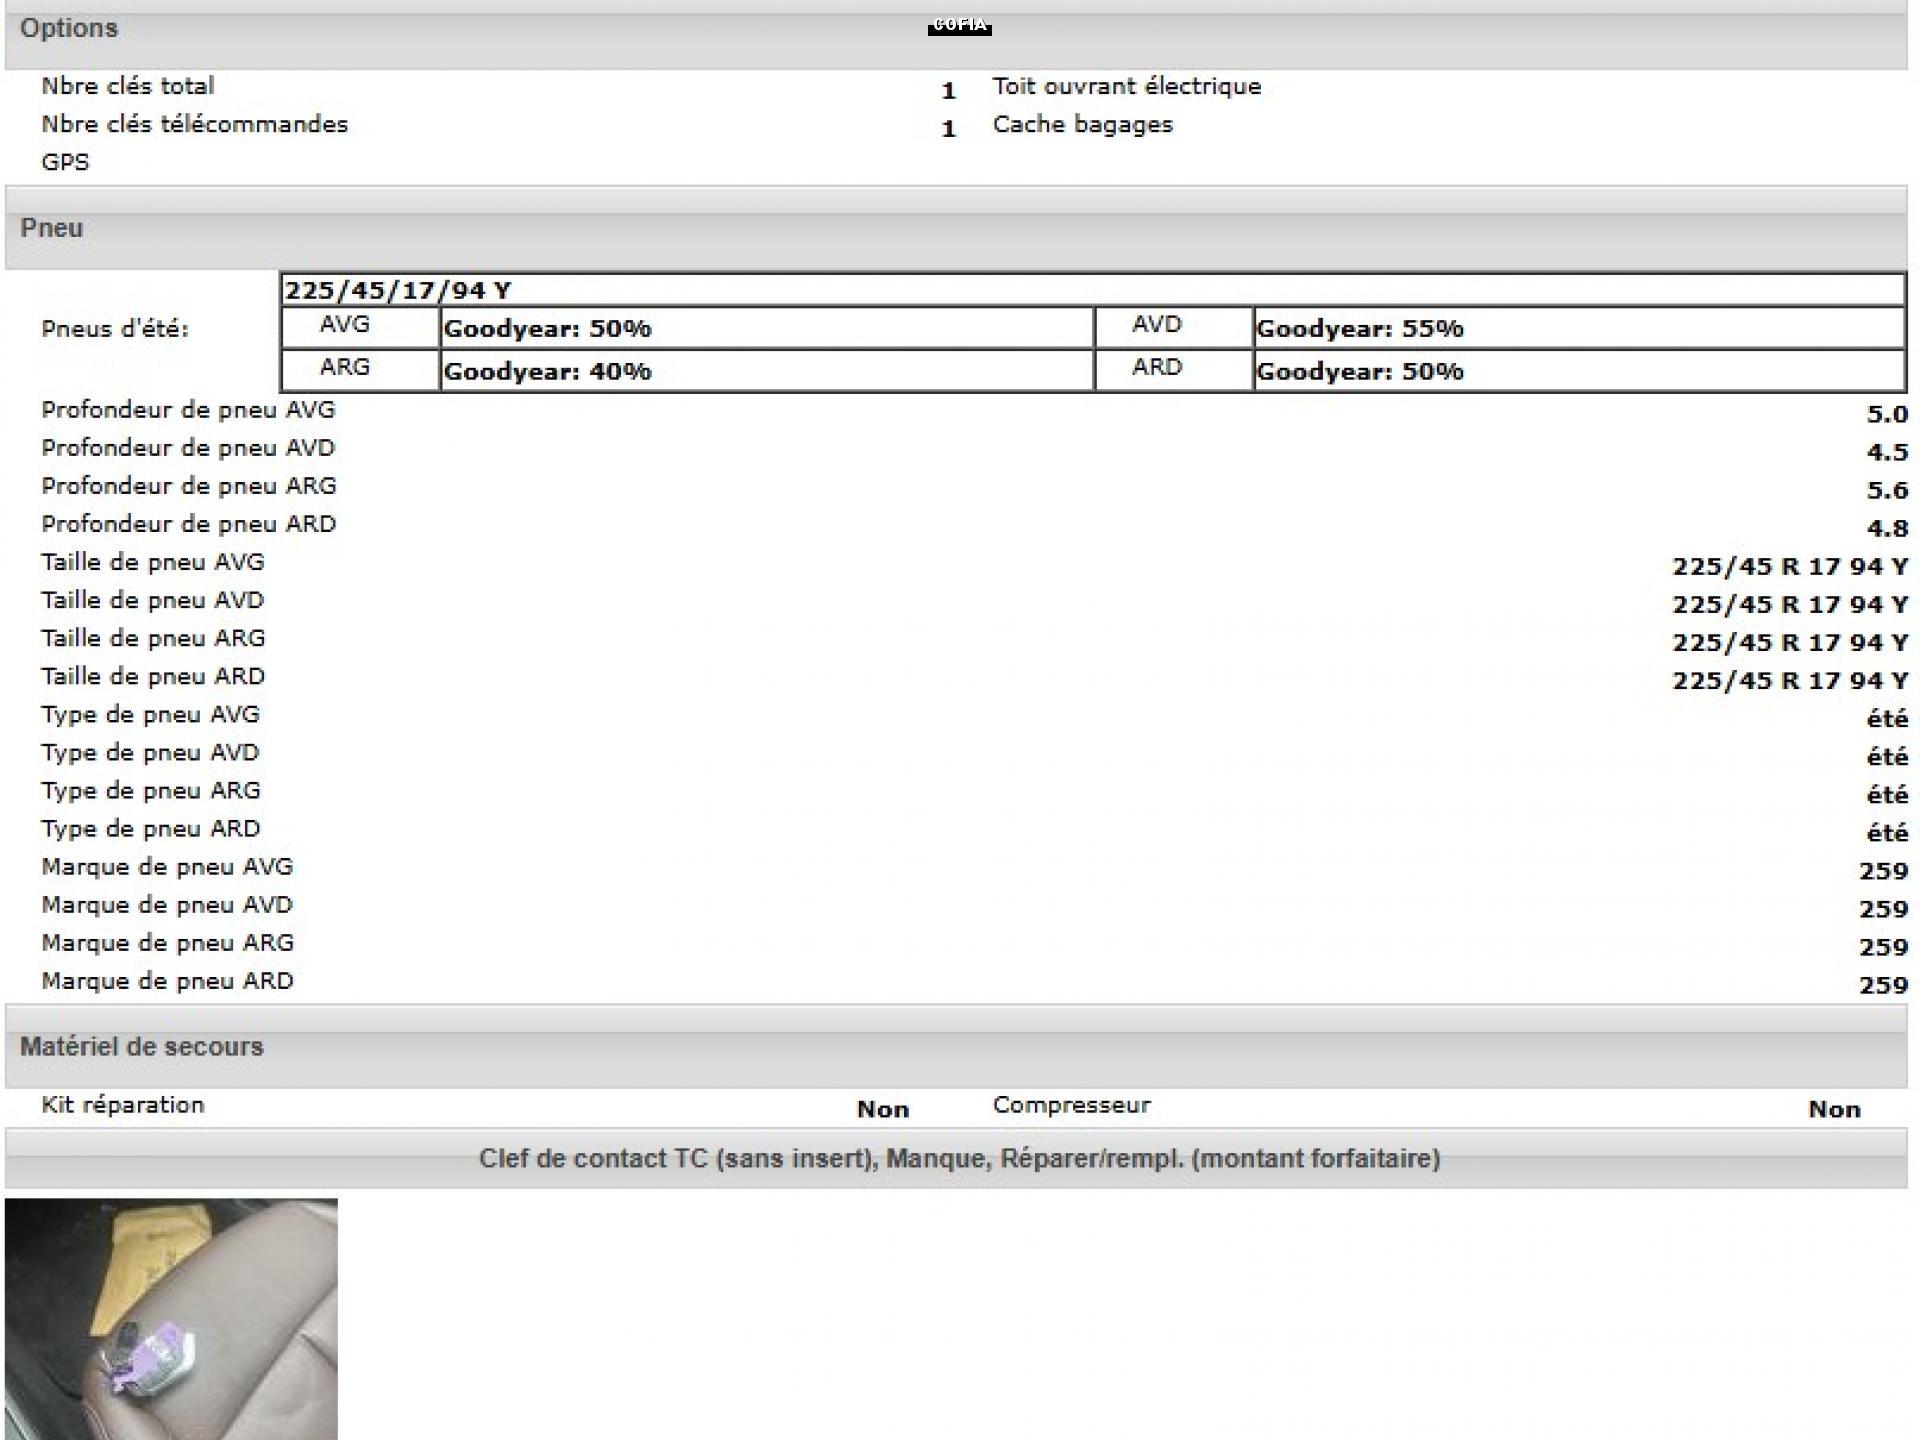Image resolution: width=1920 pixels, height=1440 pixels.
Task: Select the Cache bagages option
Action: tap(1082, 125)
